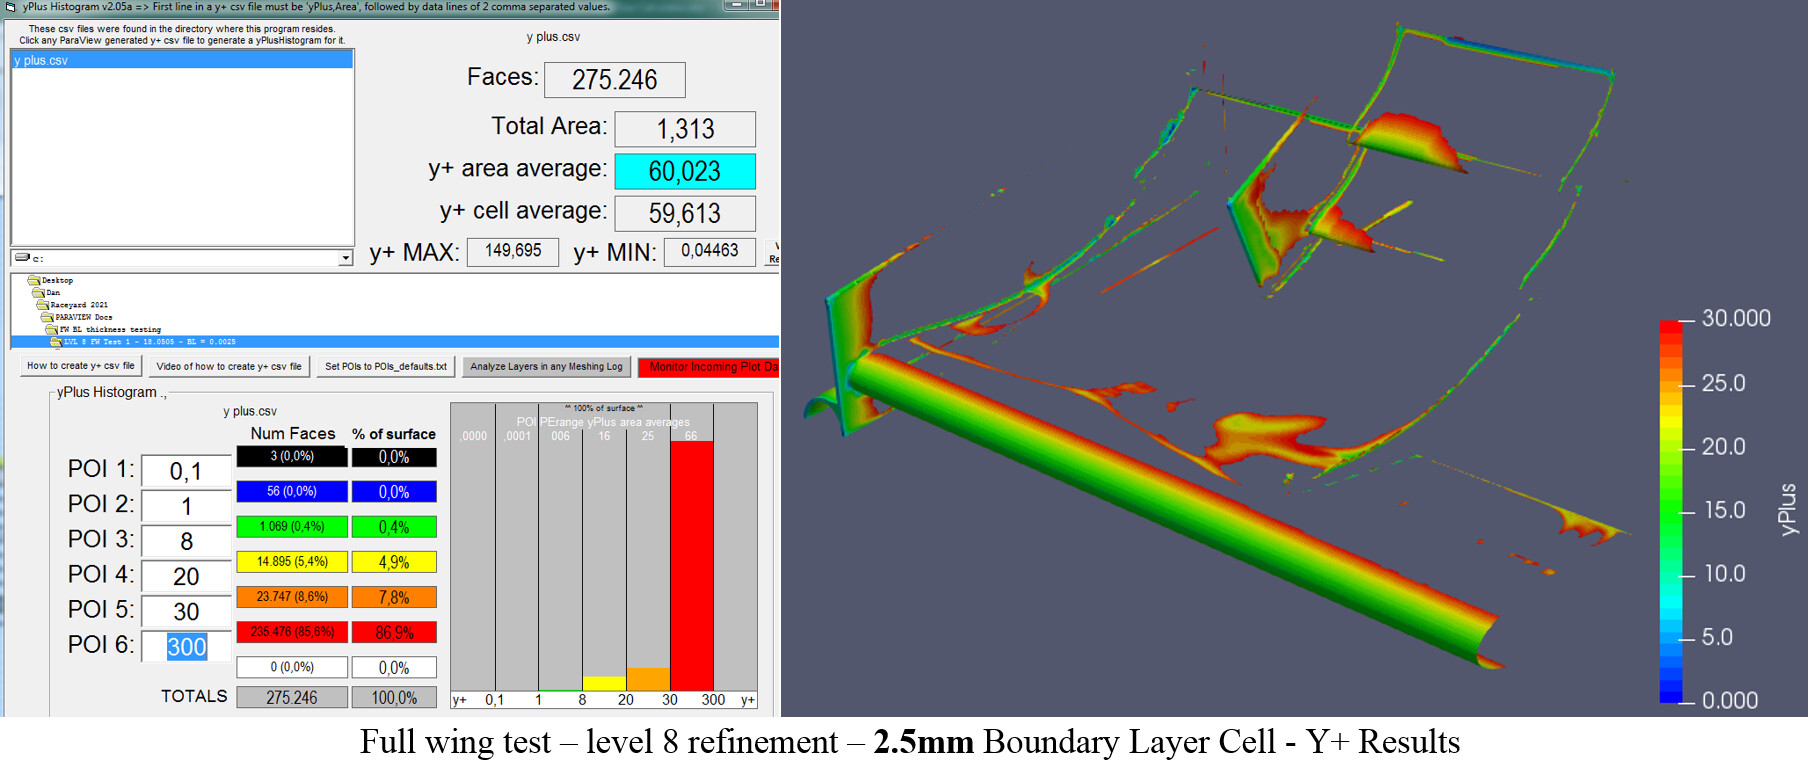Screen dimensions: 1809x760
Task: Click 'Video of how to create y+ csv file'
Action: 228,367
